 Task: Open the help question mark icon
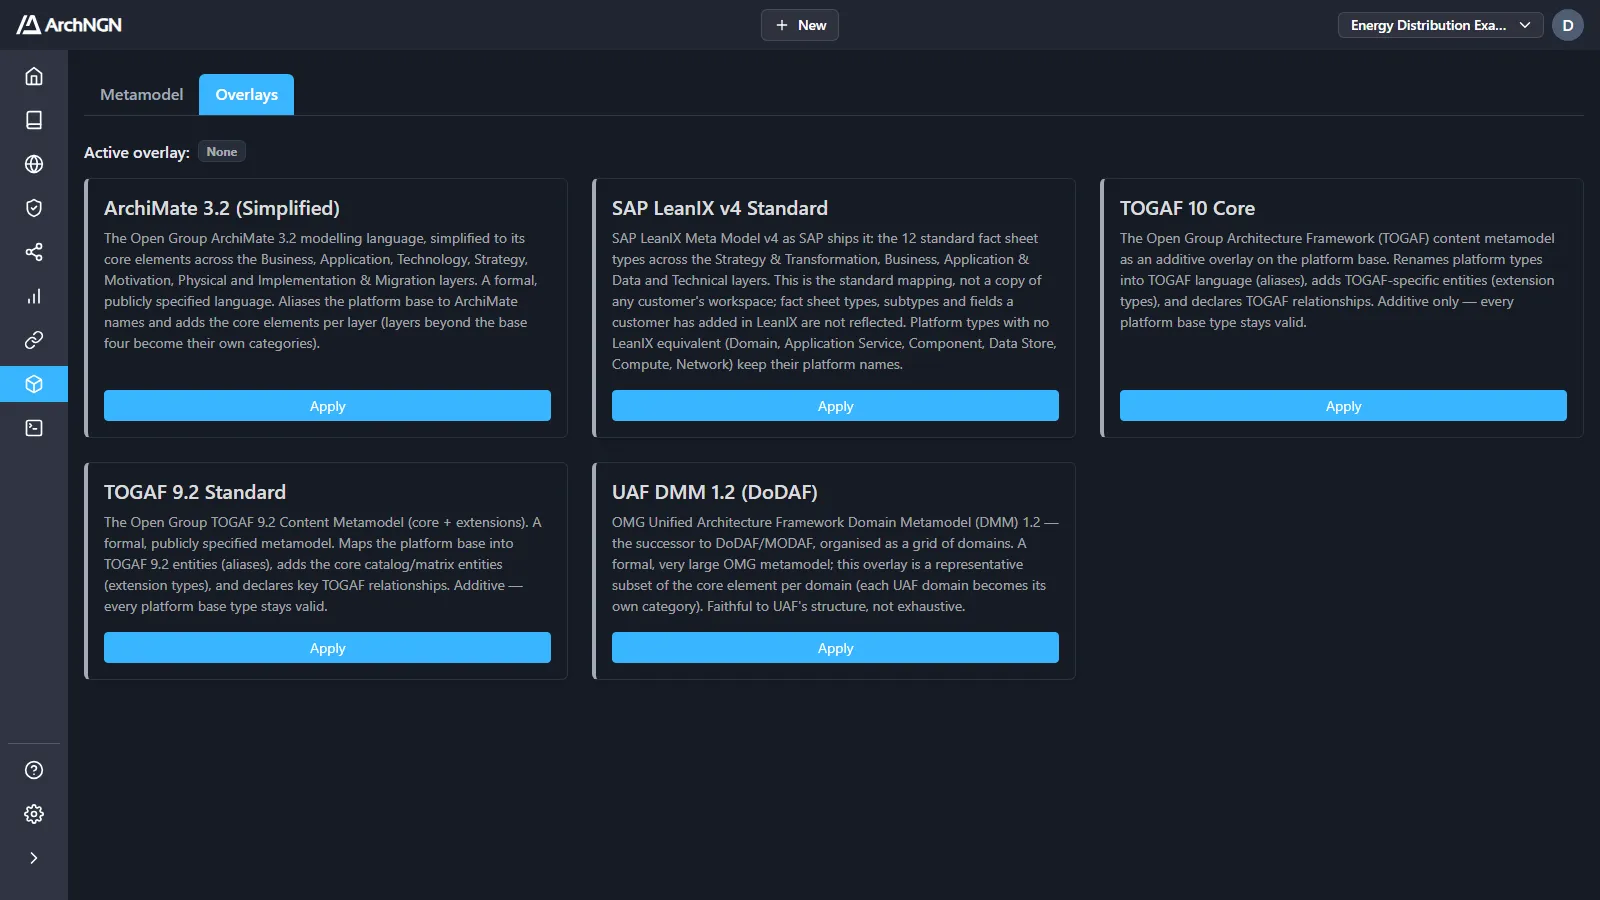coord(34,770)
